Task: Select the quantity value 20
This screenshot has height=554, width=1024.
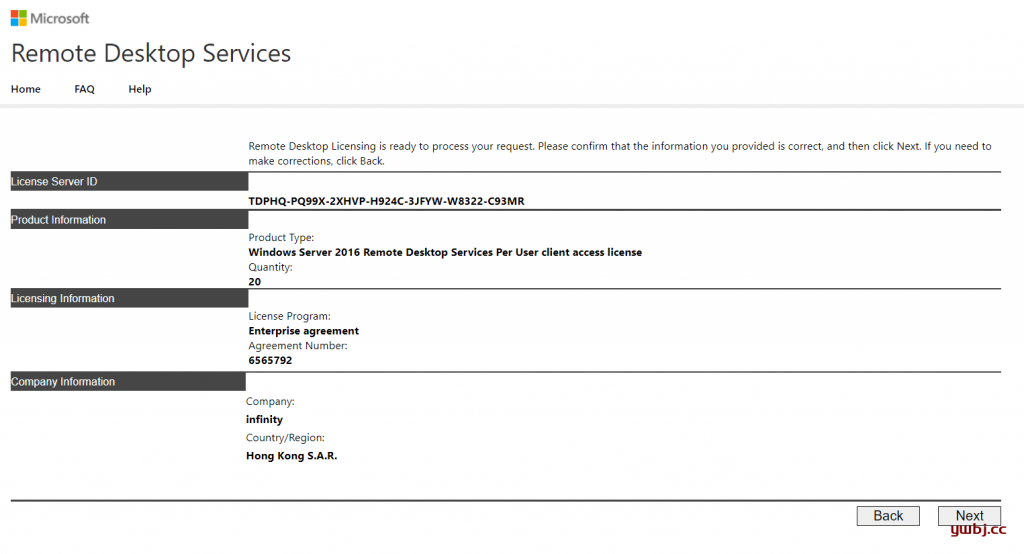Action: coord(255,282)
